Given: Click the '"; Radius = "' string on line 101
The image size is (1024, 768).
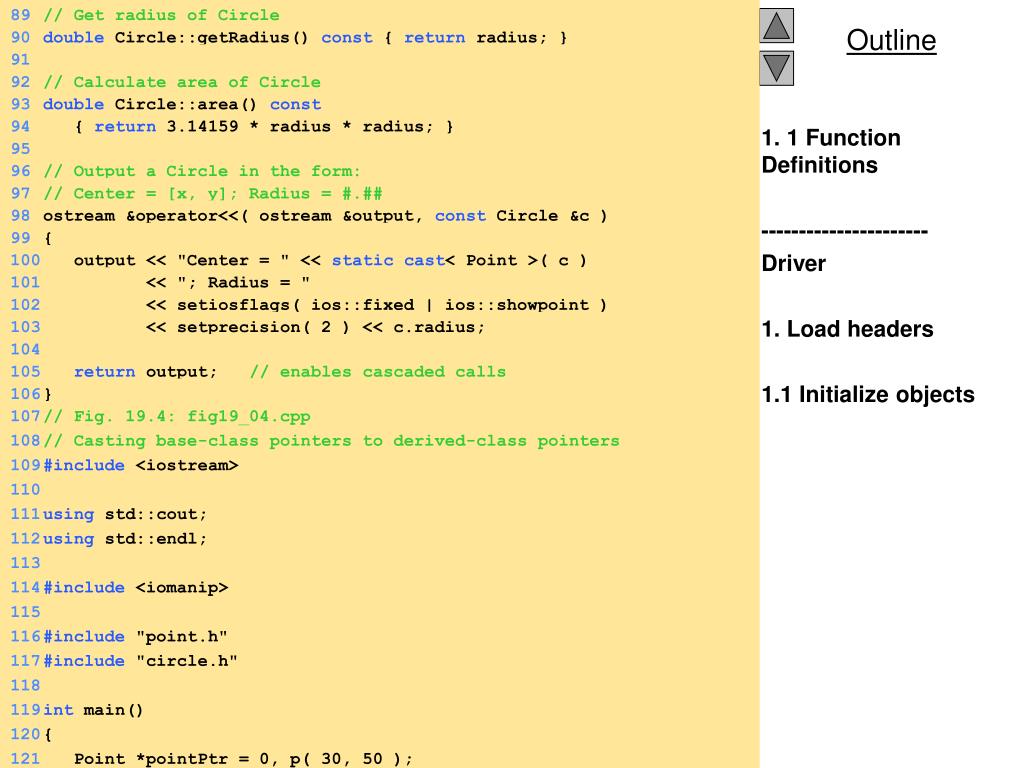Looking at the screenshot, I should click(x=244, y=283).
